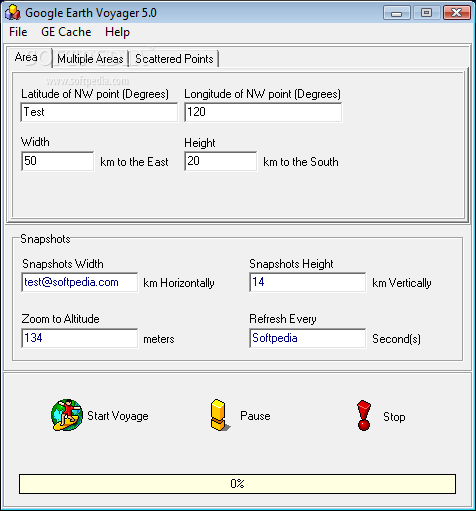
Task: Switch to the Scattered Points tab
Action: 174,59
